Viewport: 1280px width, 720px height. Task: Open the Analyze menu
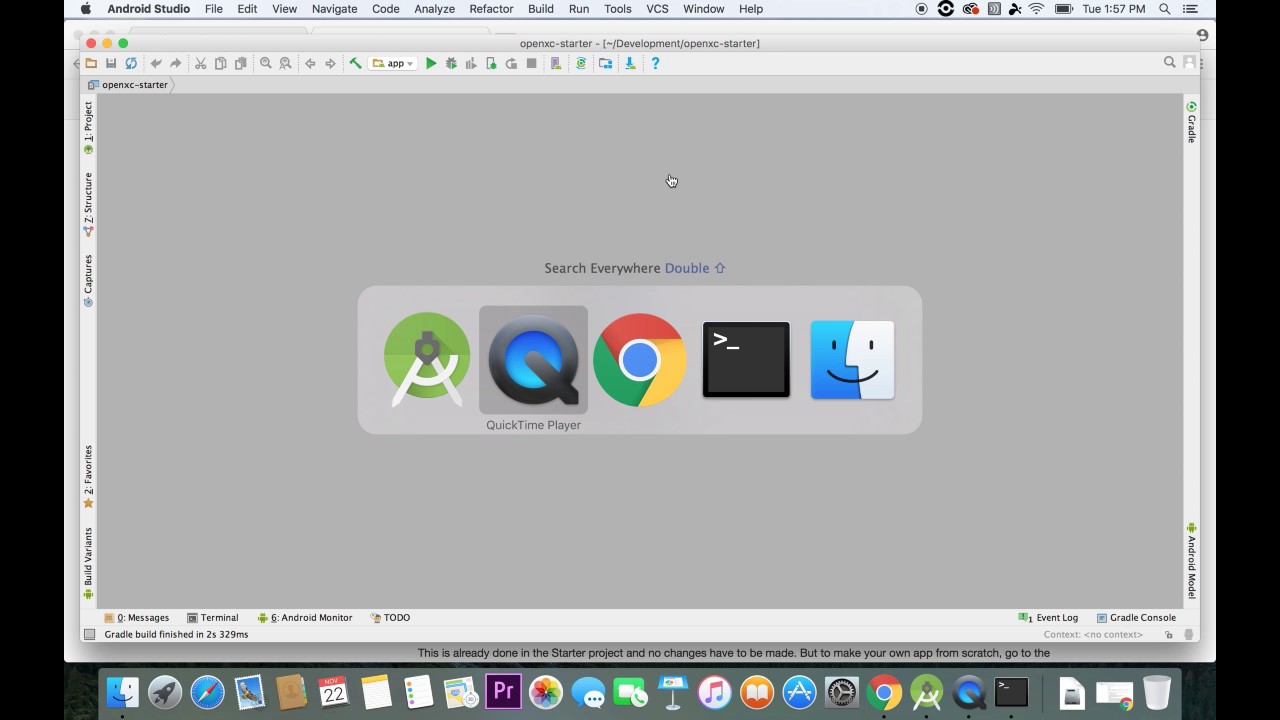coord(434,9)
